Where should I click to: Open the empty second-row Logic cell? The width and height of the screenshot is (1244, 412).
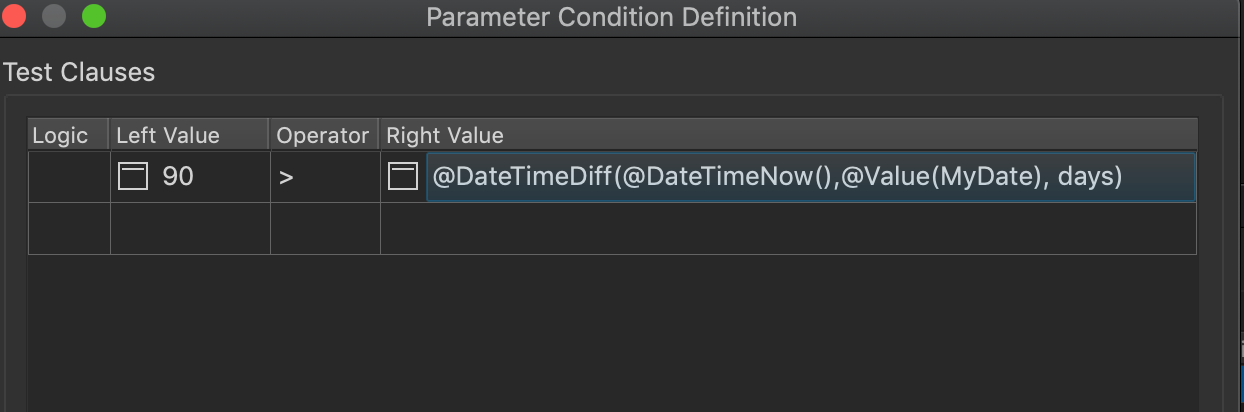pyautogui.click(x=69, y=228)
